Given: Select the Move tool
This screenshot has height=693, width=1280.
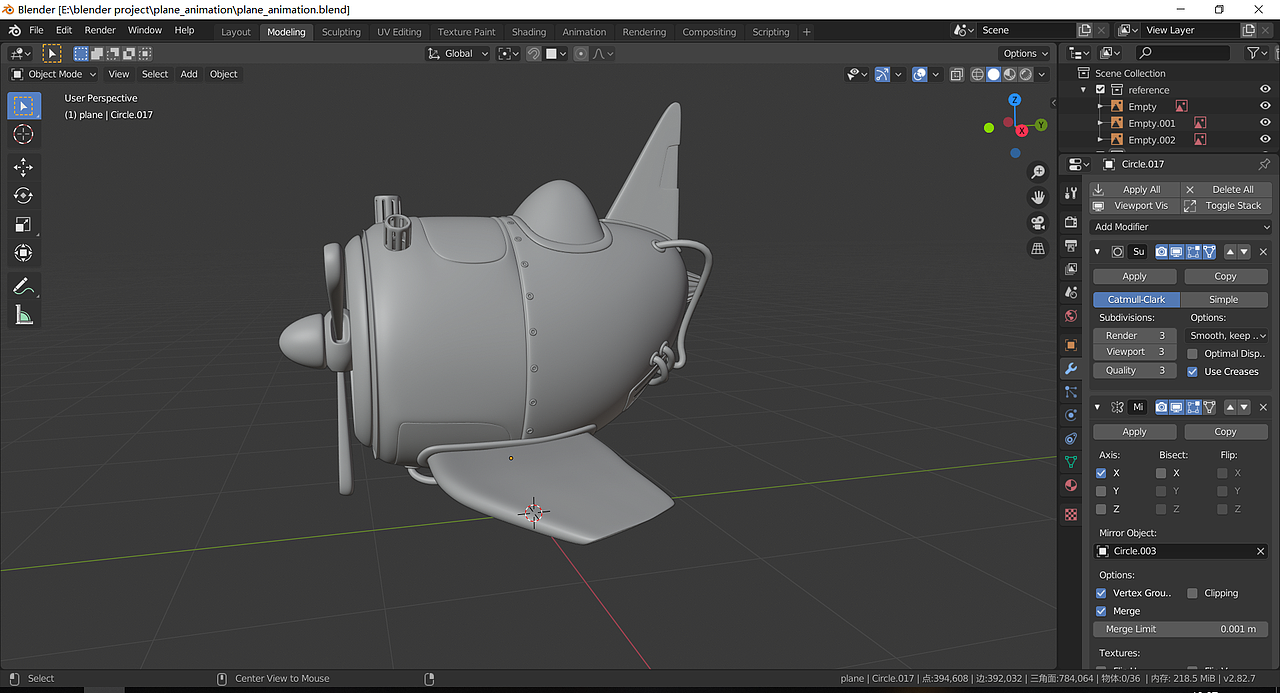Looking at the screenshot, I should pos(24,167).
